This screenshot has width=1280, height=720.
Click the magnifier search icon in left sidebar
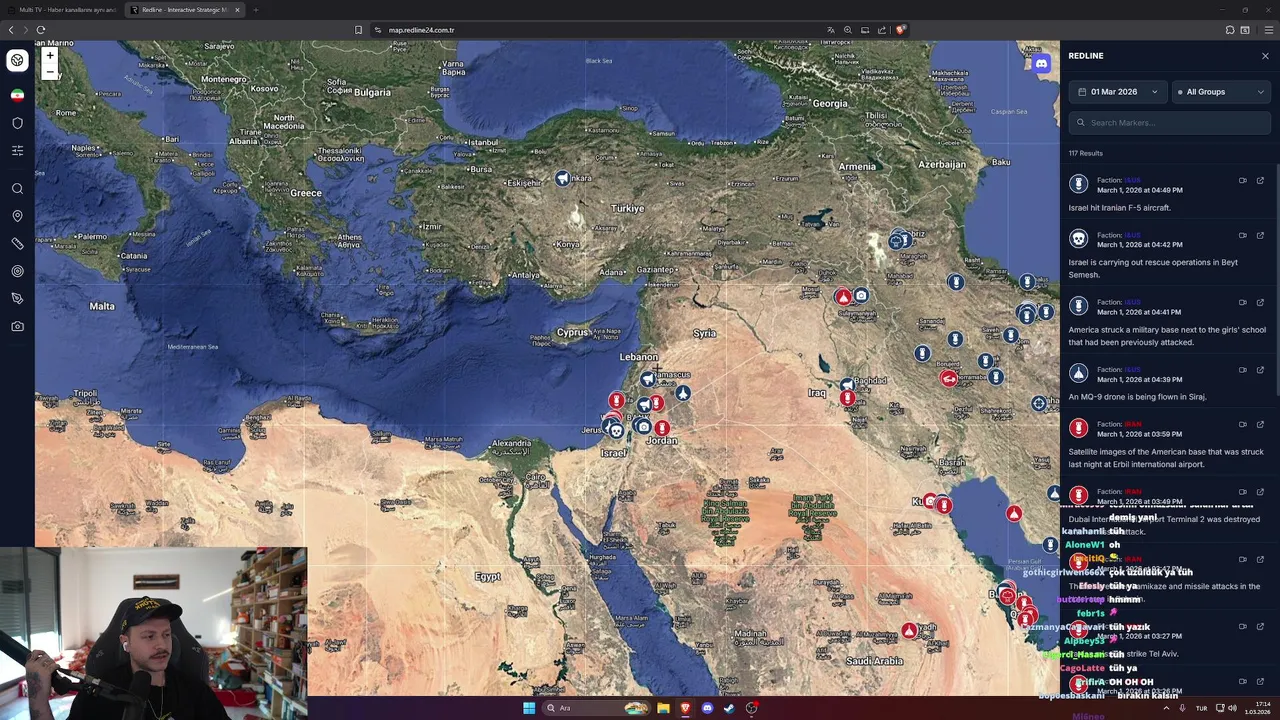[x=17, y=188]
